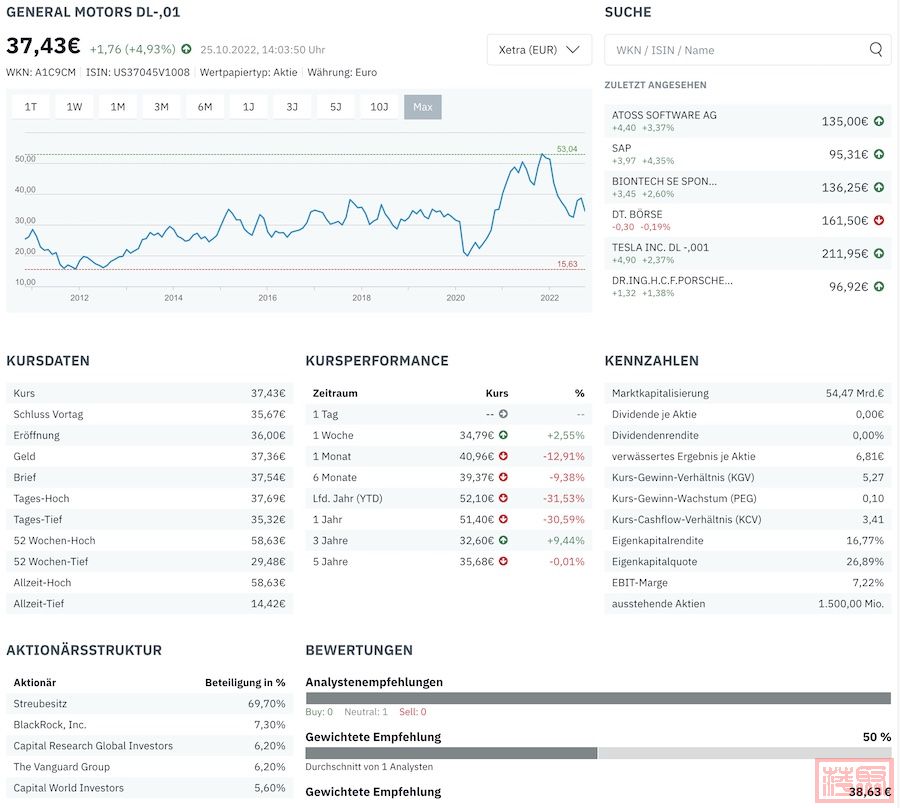
Task: Switch chart to 1T range
Action: [x=31, y=107]
